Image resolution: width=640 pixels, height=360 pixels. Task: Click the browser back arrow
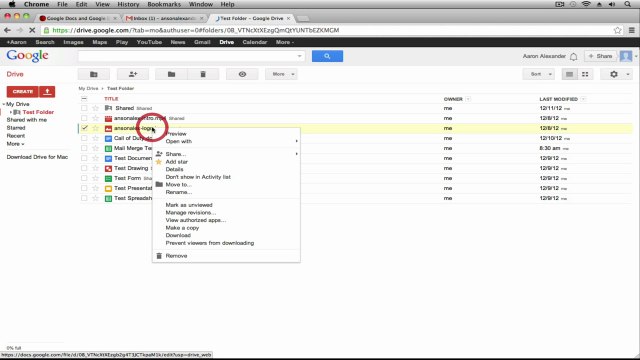[7, 30]
